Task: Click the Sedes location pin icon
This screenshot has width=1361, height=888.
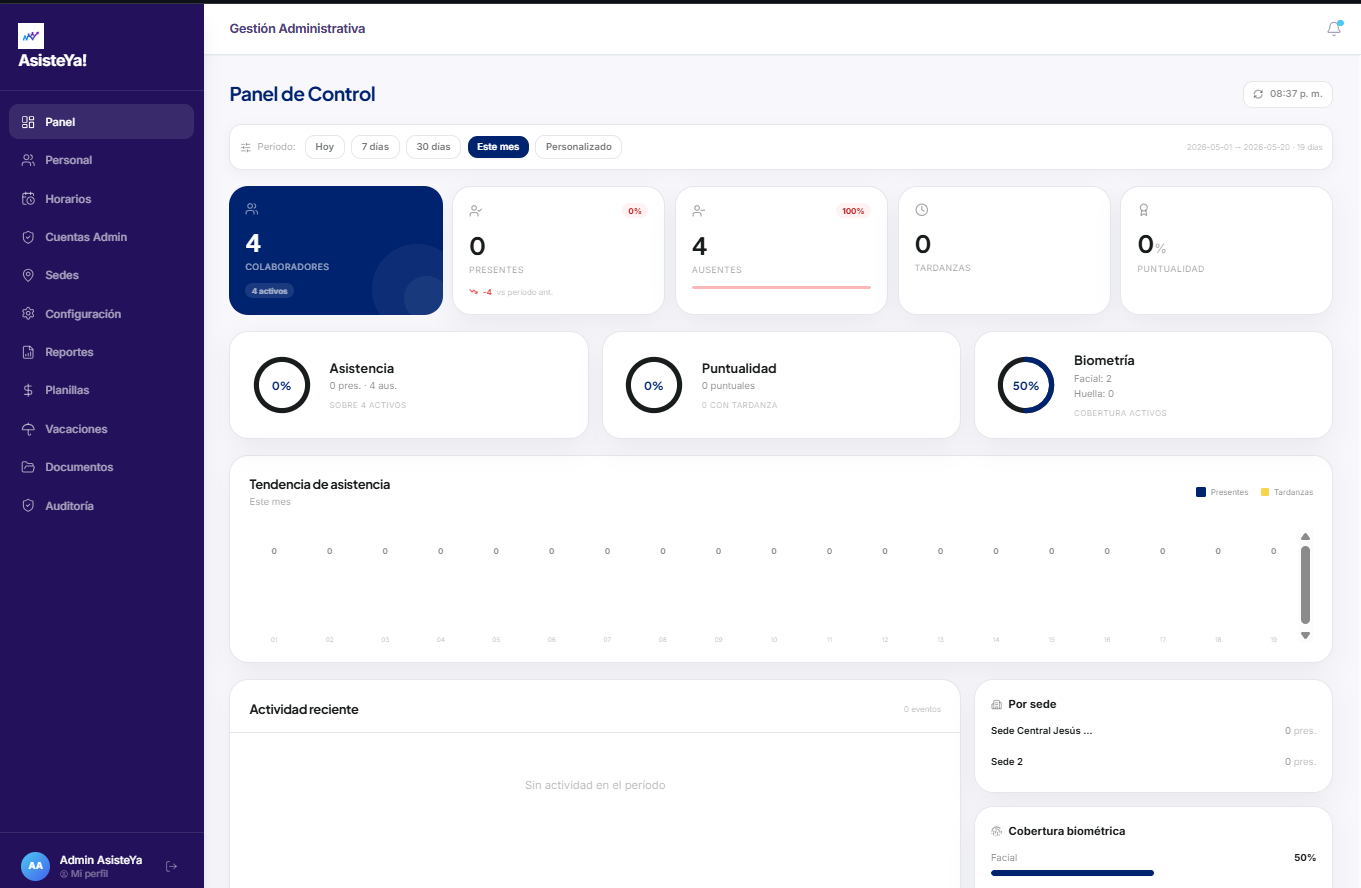Action: point(28,275)
